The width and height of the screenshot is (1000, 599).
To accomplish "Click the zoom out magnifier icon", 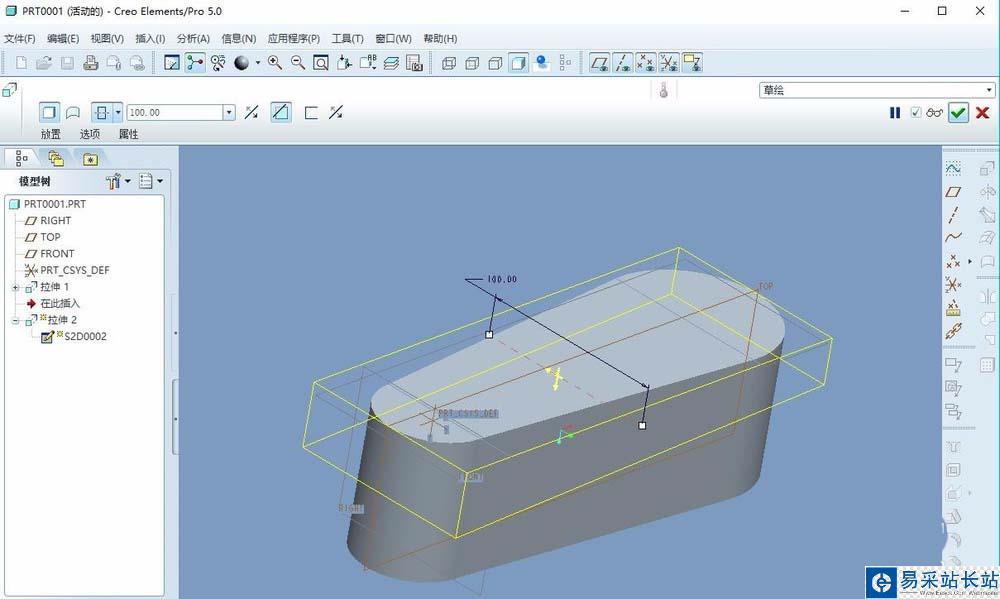I will click(x=298, y=63).
